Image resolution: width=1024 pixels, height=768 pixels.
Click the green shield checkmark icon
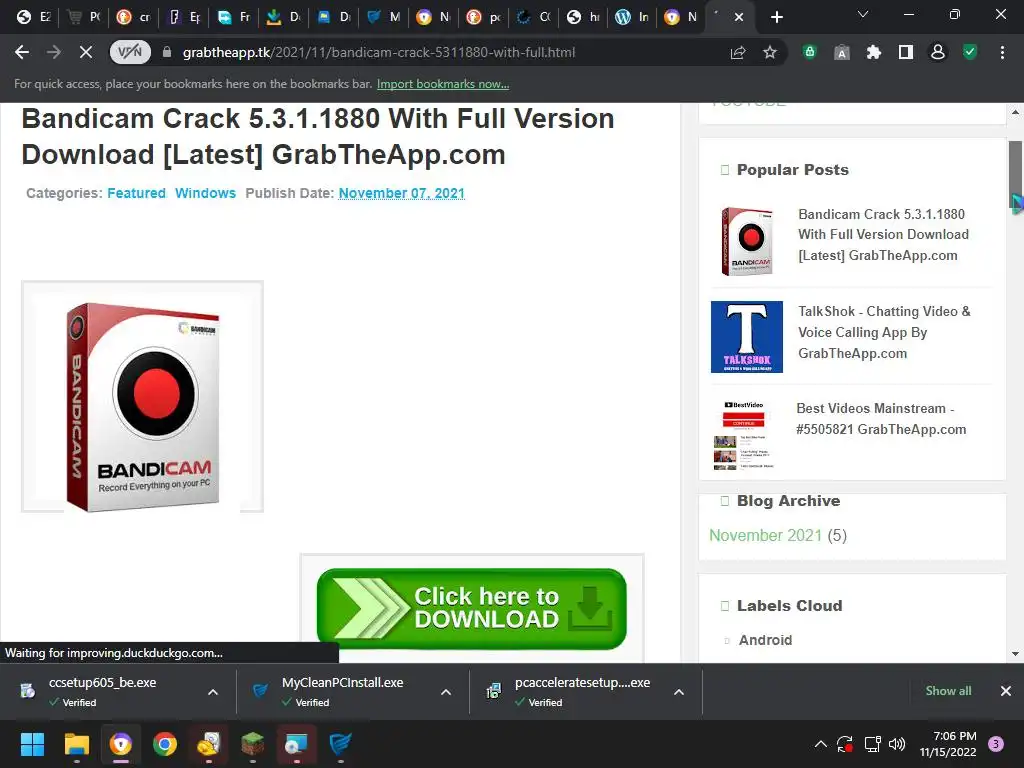tap(970, 52)
